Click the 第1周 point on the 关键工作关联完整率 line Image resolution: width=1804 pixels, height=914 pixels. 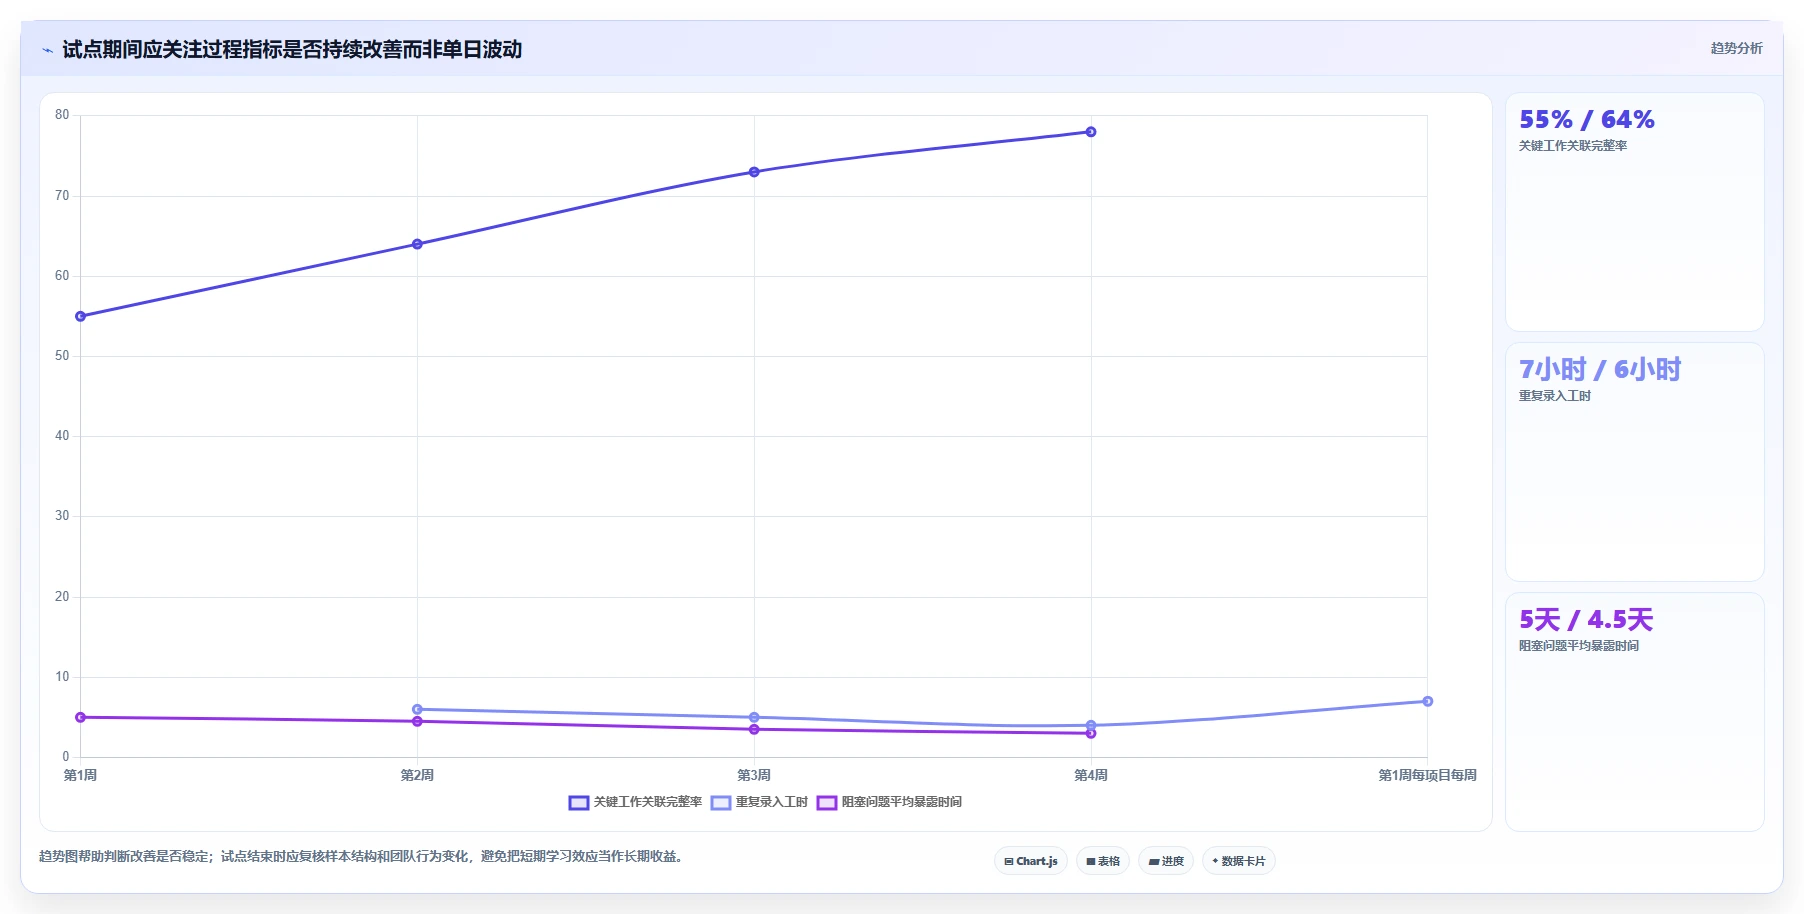pyautogui.click(x=81, y=316)
